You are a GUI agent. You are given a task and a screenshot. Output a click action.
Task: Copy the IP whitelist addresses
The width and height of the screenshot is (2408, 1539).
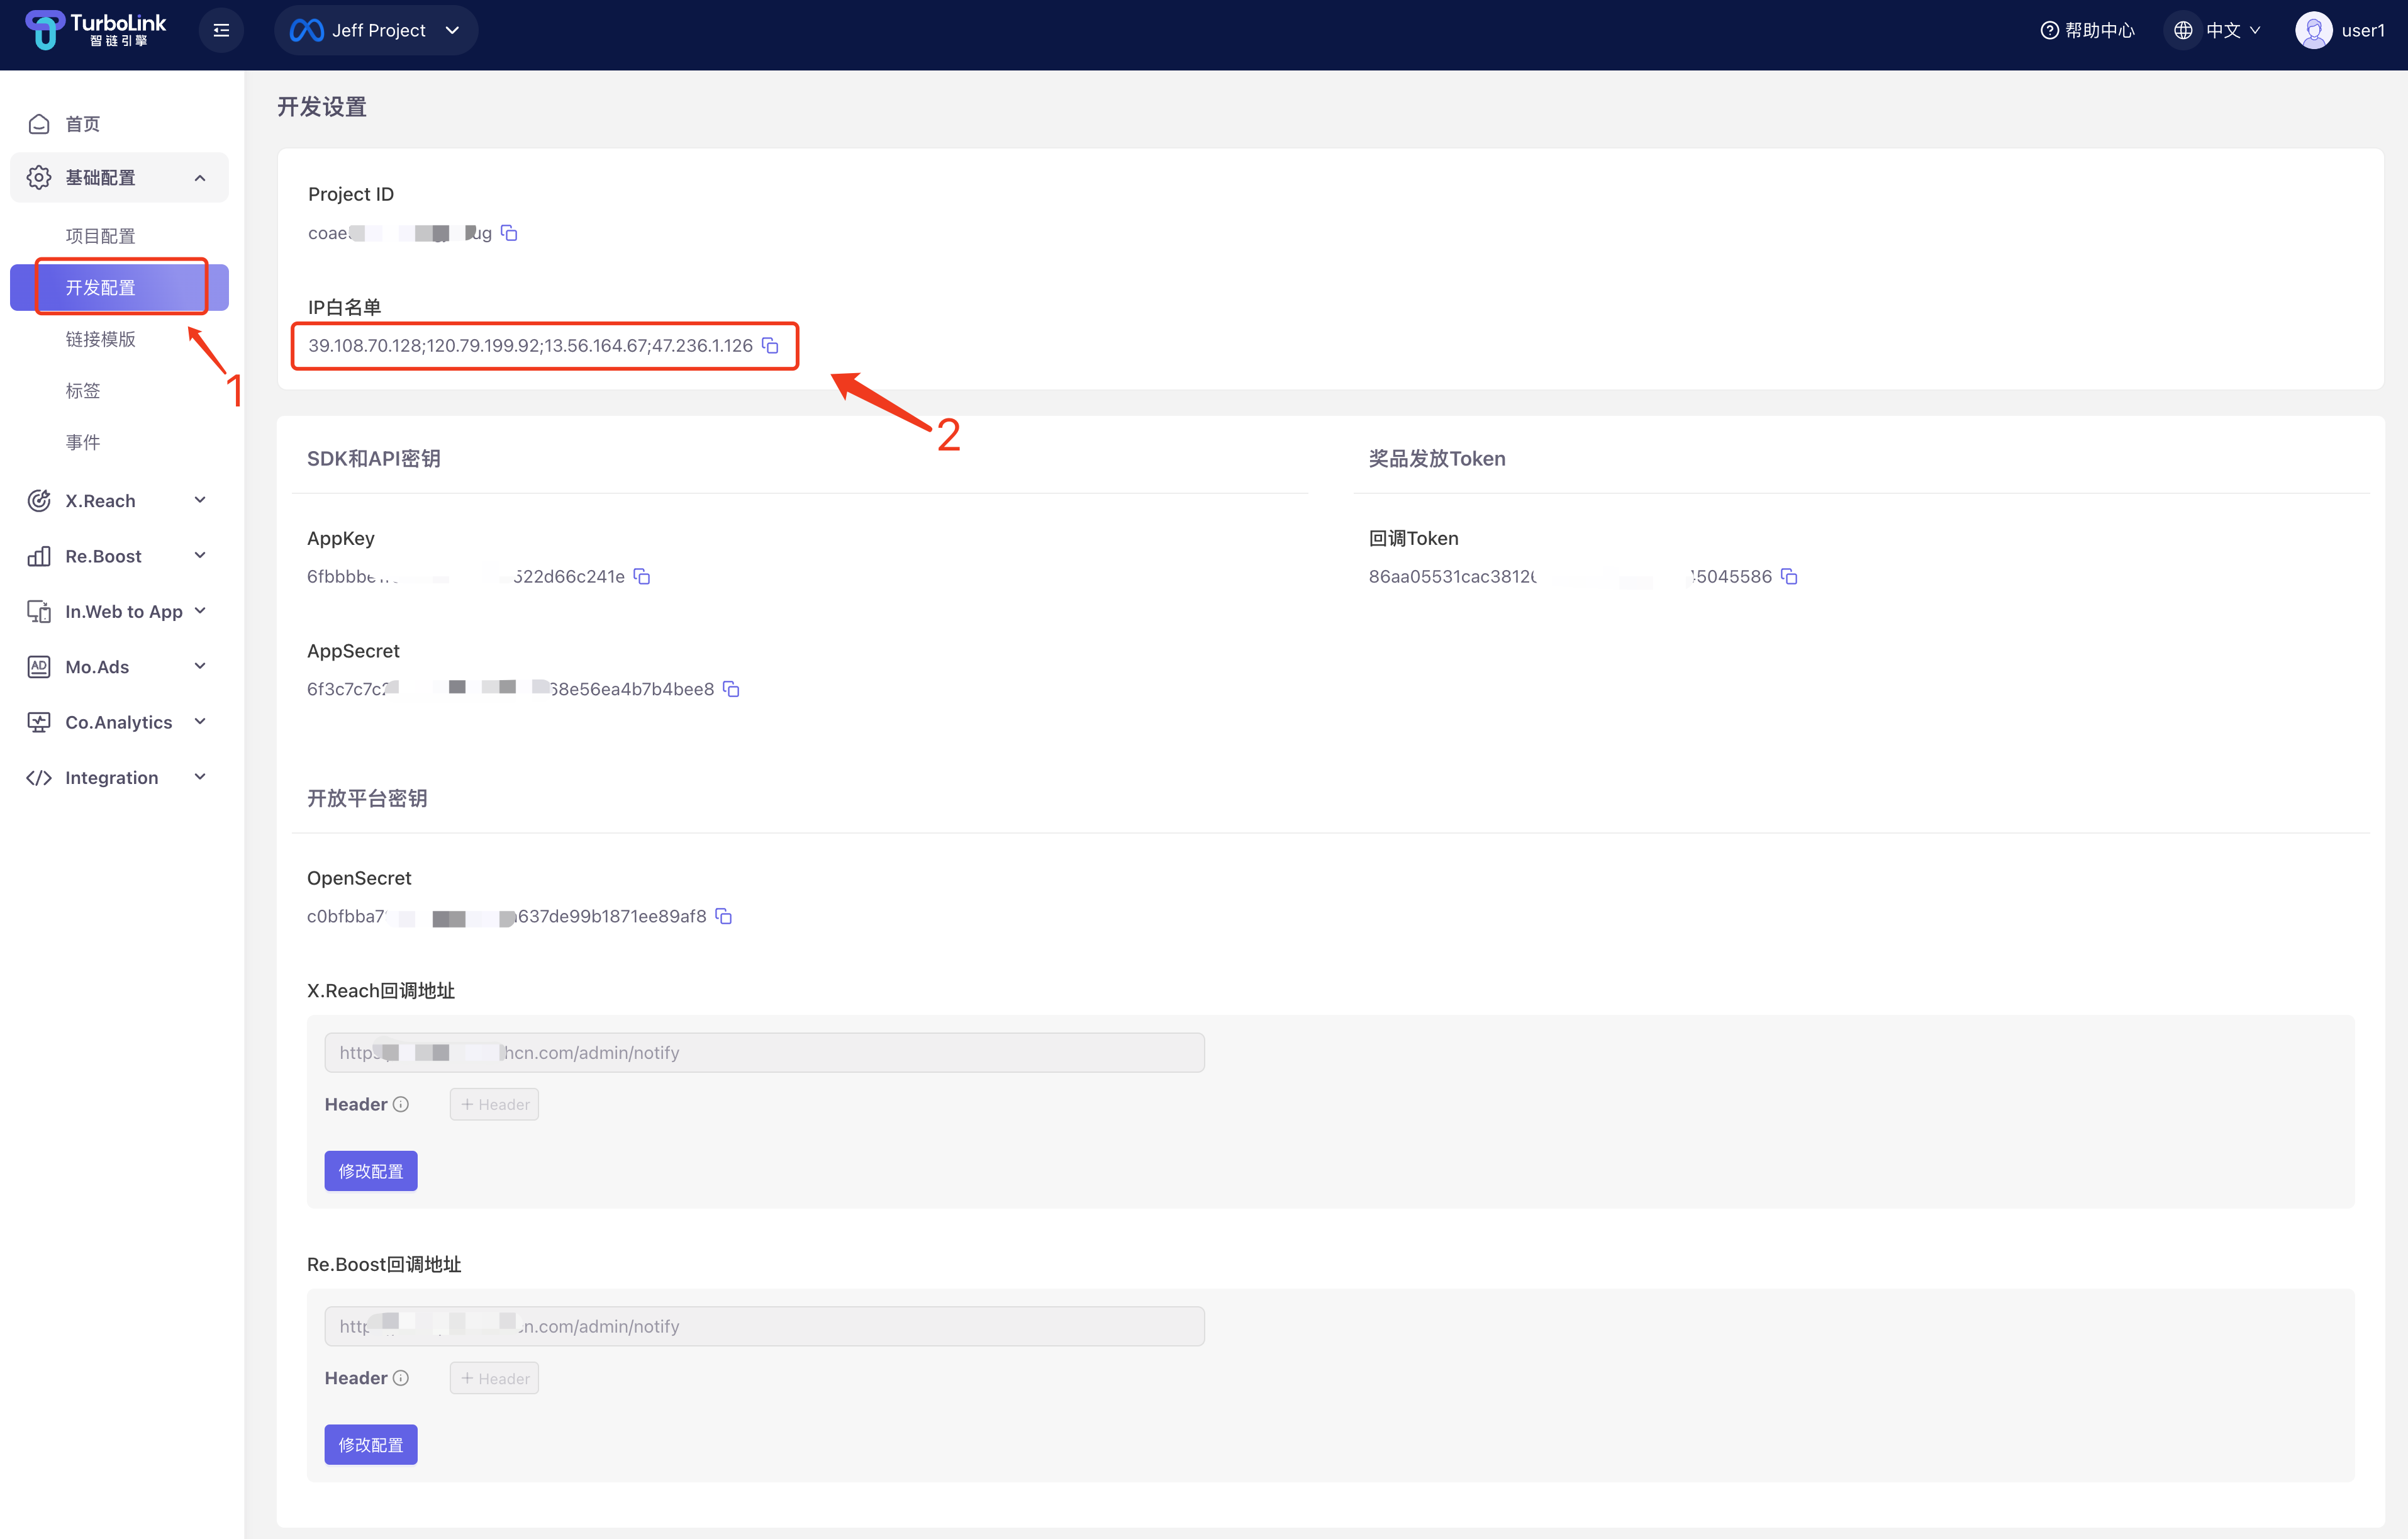[x=770, y=345]
